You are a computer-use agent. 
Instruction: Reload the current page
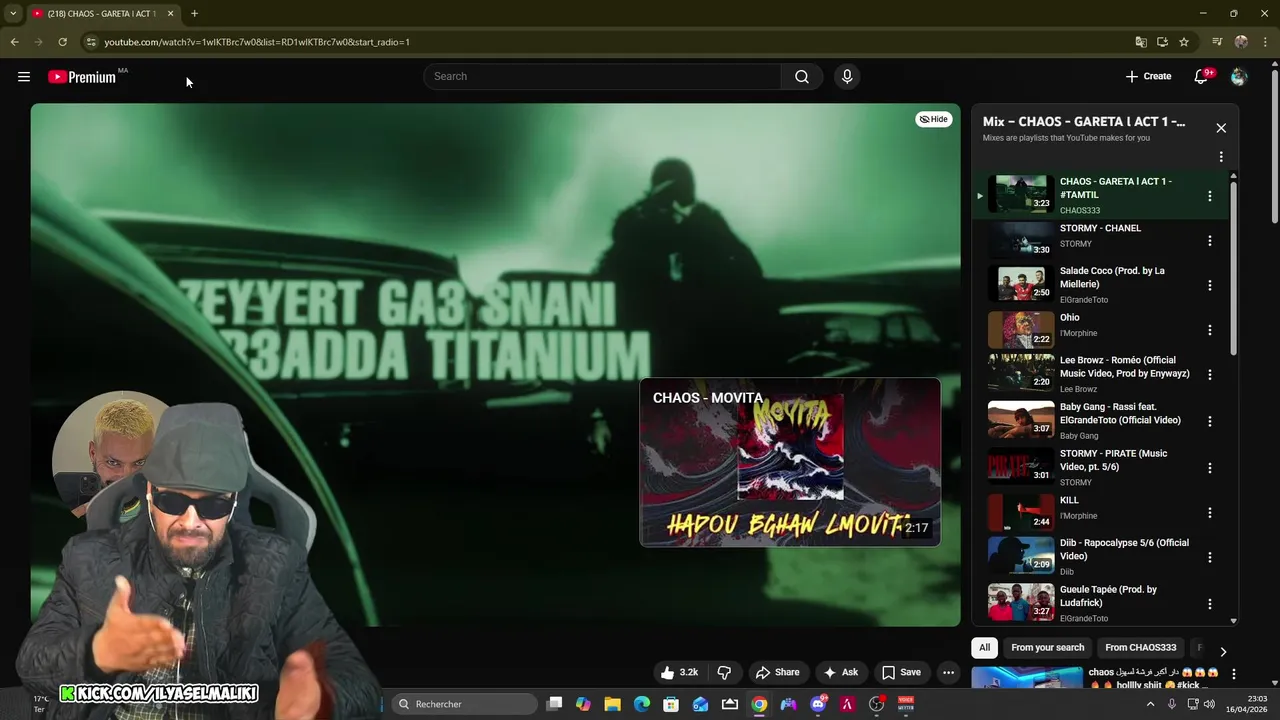tap(62, 42)
